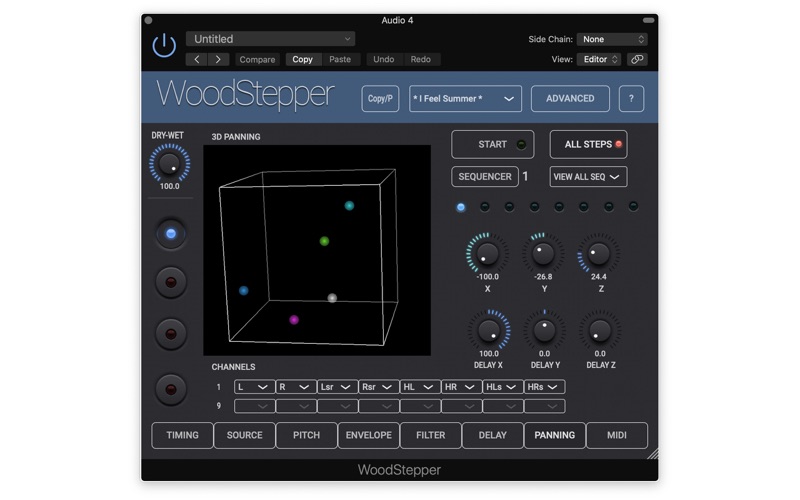The width and height of the screenshot is (800, 500).
Task: Switch to the PITCH tab
Action: coord(307,435)
